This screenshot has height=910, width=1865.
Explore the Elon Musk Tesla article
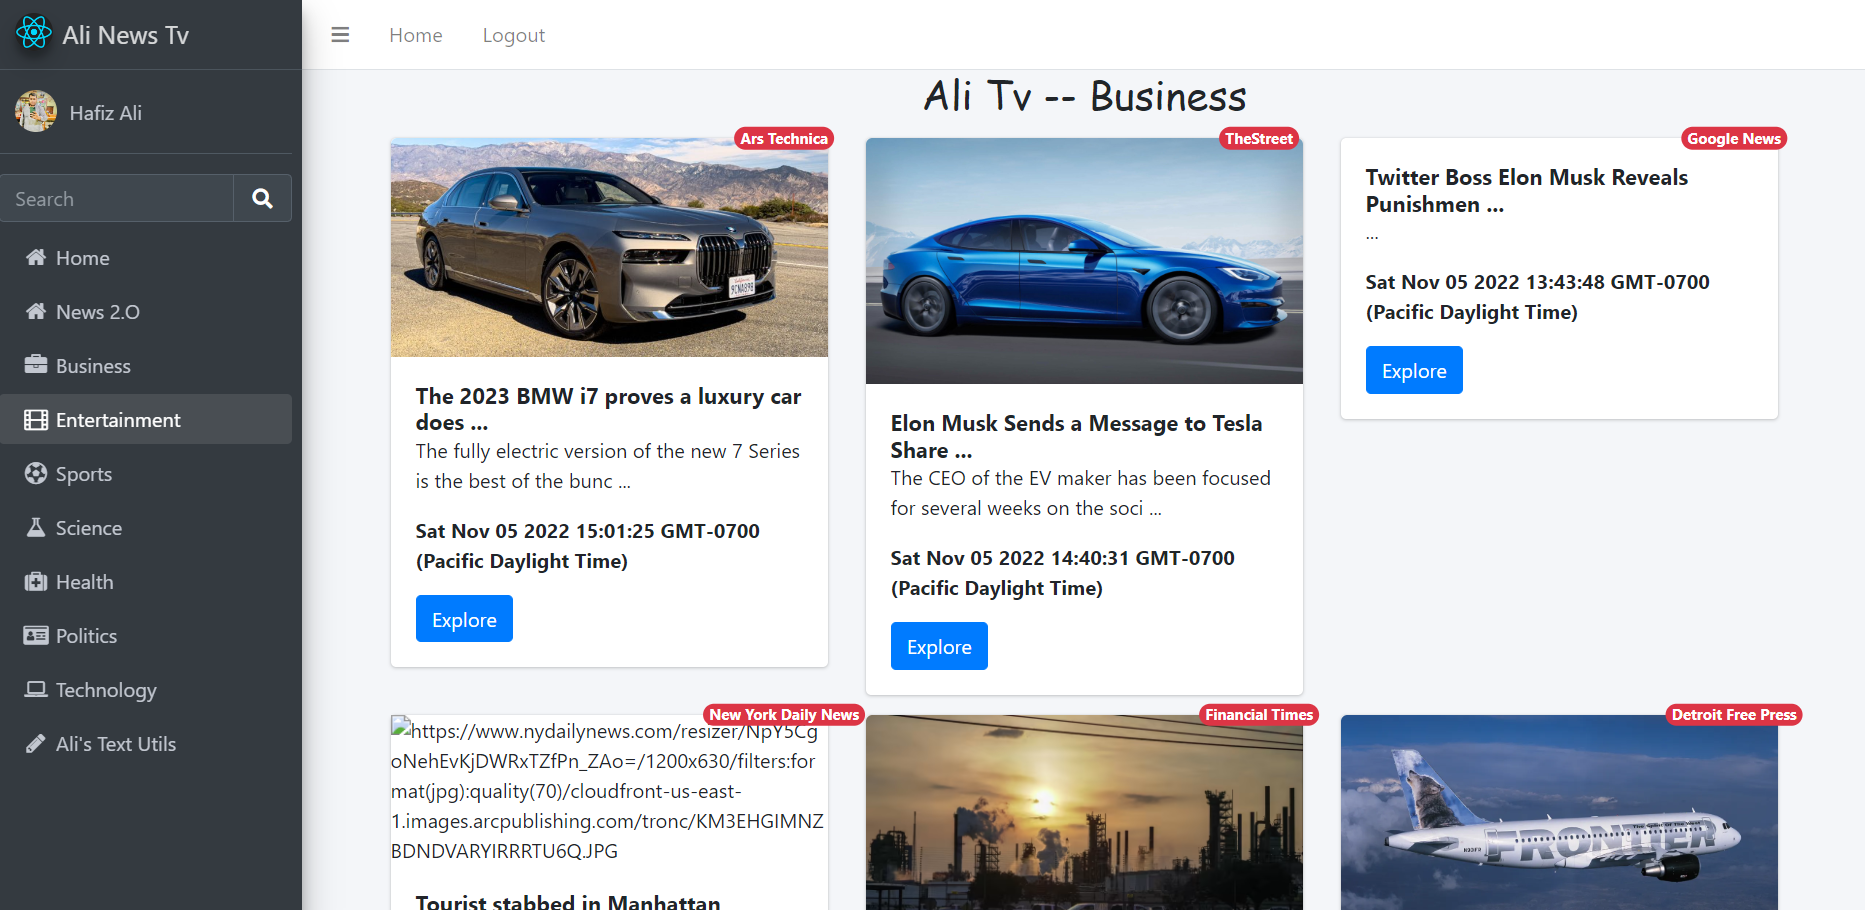click(939, 646)
